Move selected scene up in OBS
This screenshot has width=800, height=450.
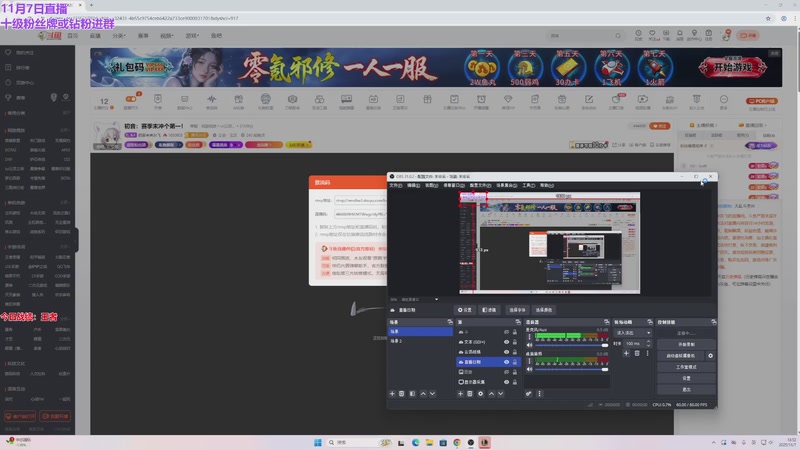pyautogui.click(x=423, y=394)
